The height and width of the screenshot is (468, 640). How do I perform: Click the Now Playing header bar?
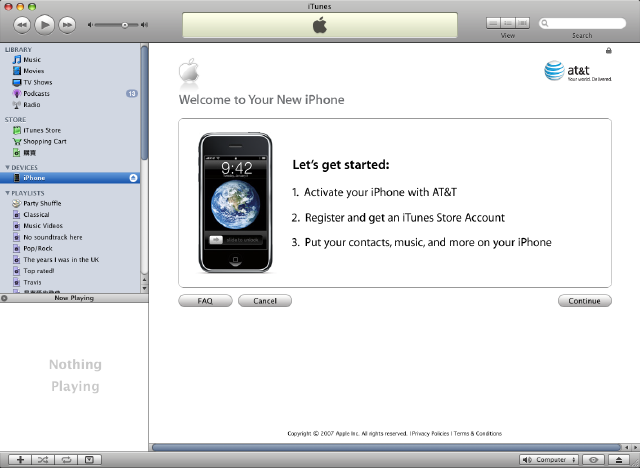click(x=74, y=298)
